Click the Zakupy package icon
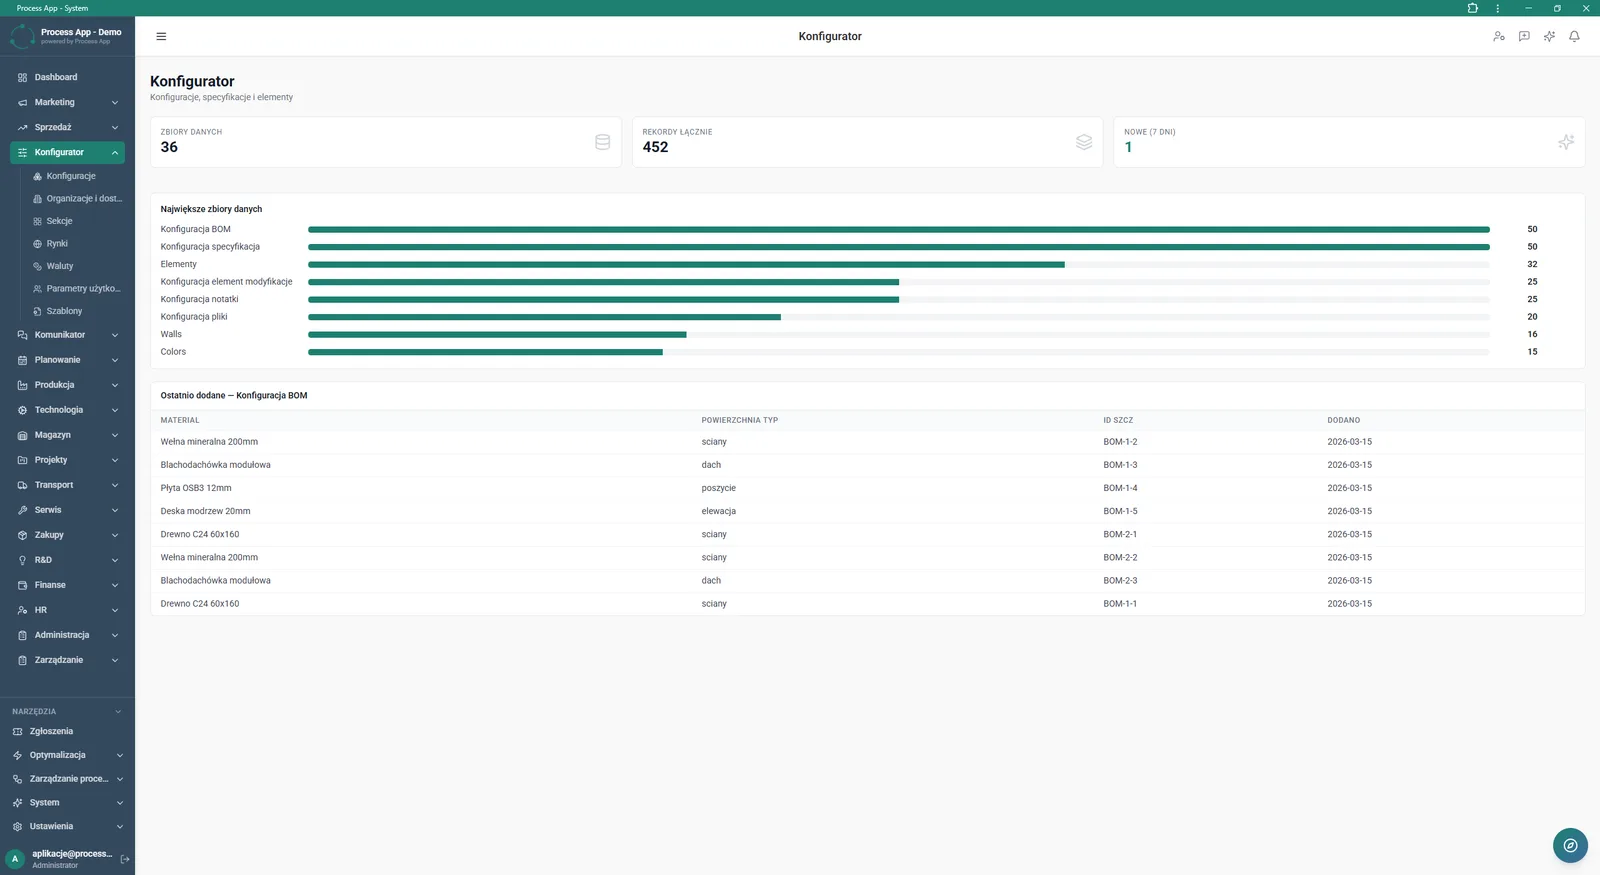The height and width of the screenshot is (875, 1600). [22, 535]
